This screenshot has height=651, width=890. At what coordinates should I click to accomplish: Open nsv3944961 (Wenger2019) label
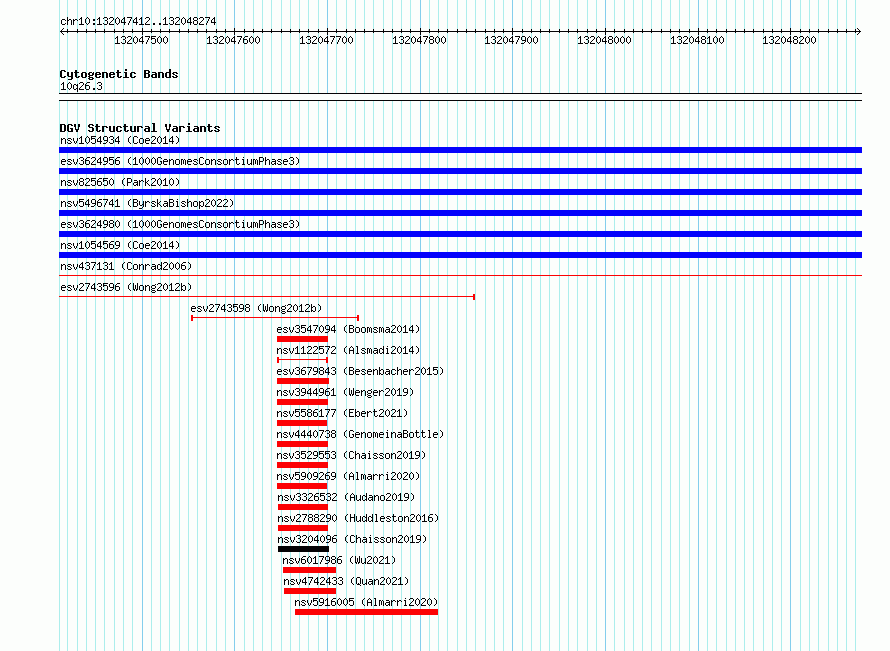click(x=345, y=392)
